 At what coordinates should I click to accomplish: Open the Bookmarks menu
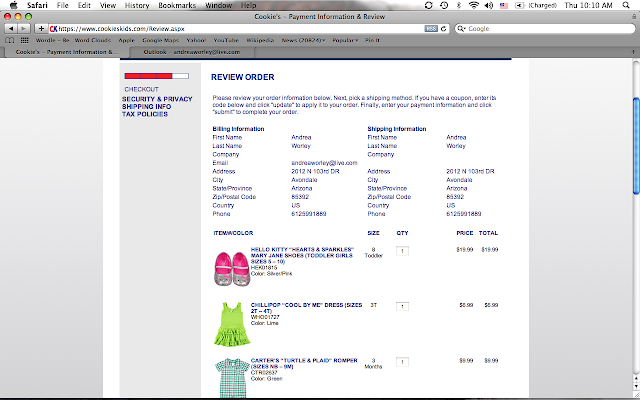point(177,5)
